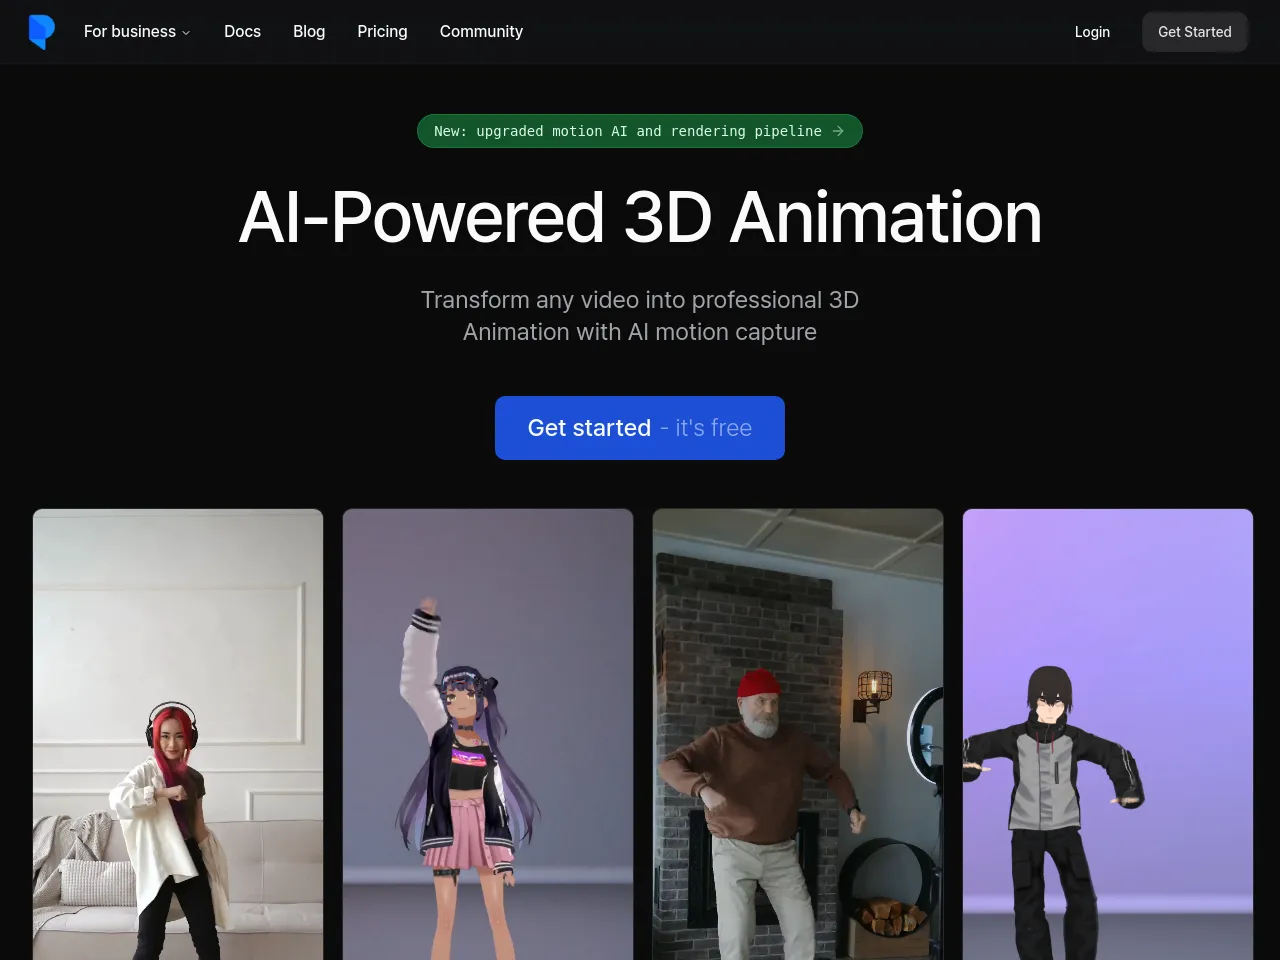Open the For business menu
The image size is (1280, 960).
click(130, 32)
